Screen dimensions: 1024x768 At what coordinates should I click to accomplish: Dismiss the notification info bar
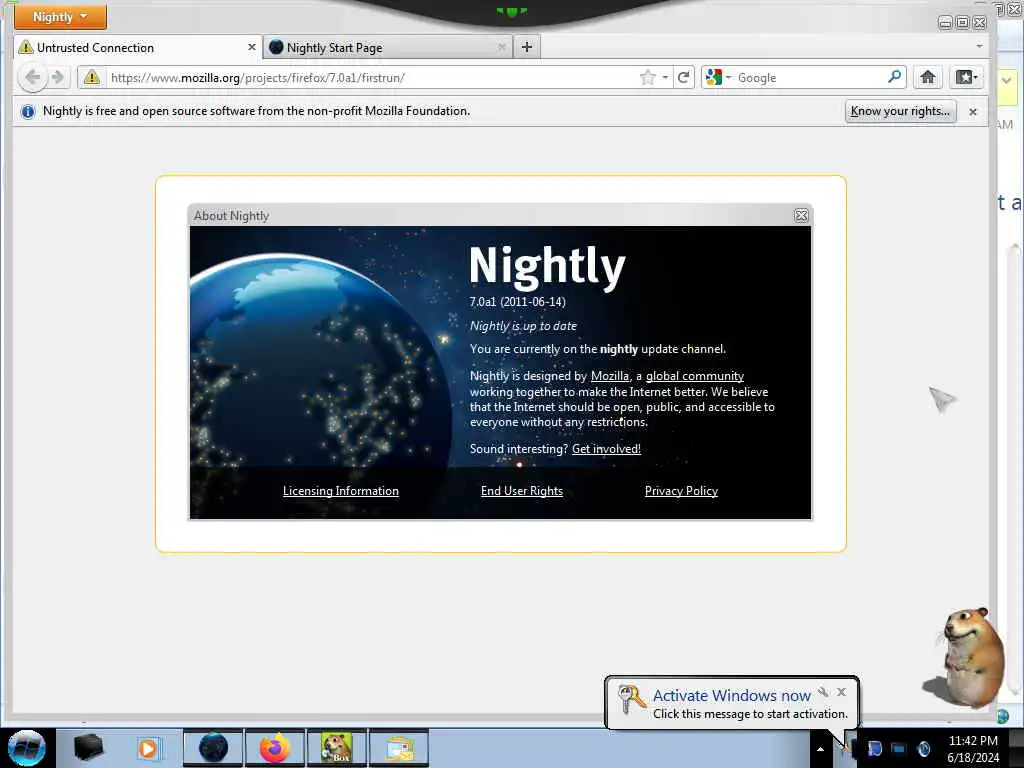972,112
